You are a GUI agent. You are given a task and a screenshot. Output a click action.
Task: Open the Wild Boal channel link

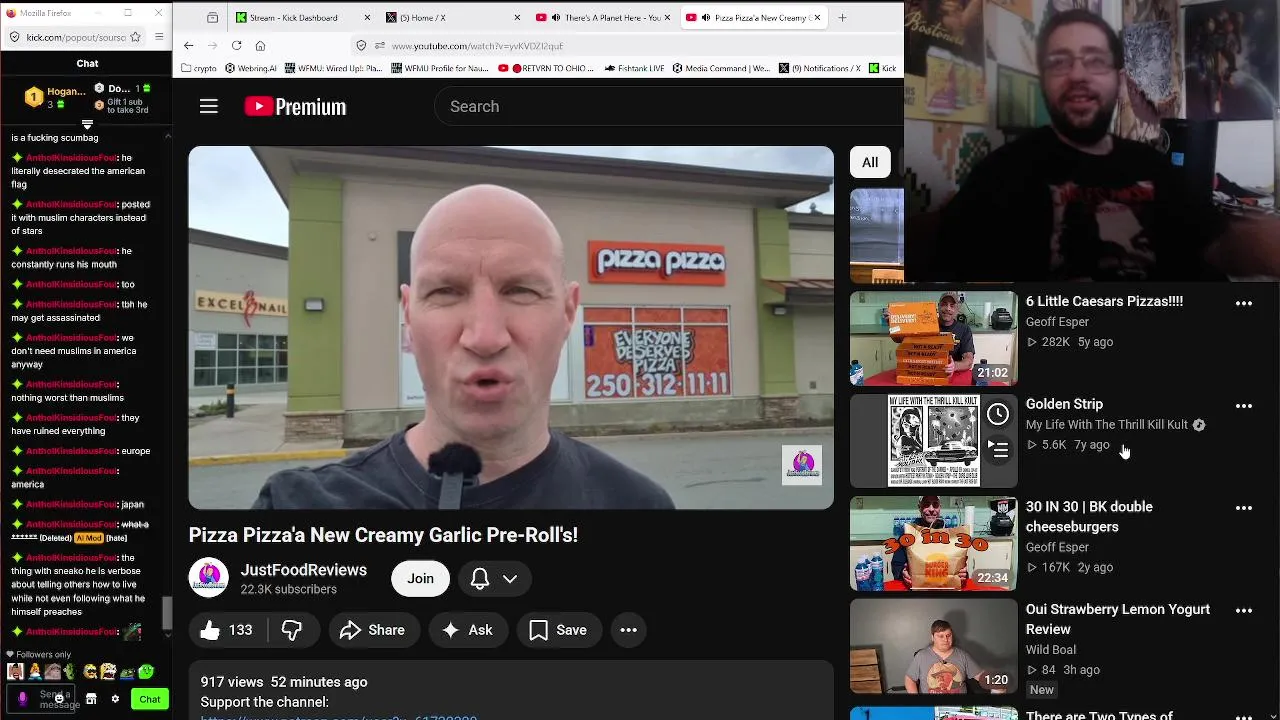(x=1050, y=650)
